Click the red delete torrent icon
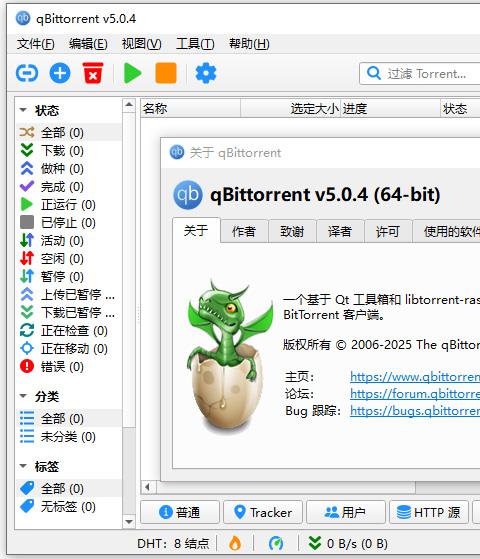 point(93,73)
